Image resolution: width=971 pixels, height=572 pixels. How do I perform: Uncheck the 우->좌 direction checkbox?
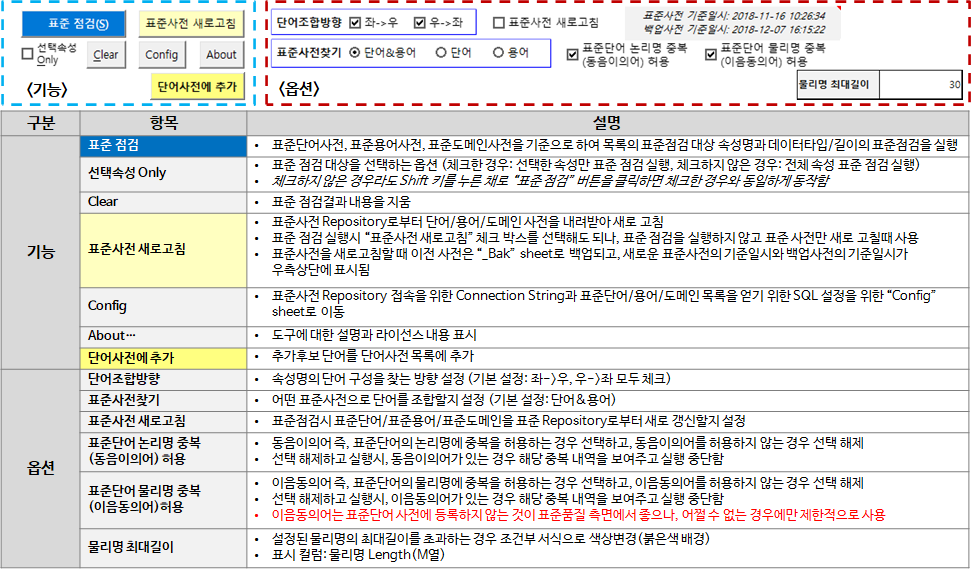420,23
